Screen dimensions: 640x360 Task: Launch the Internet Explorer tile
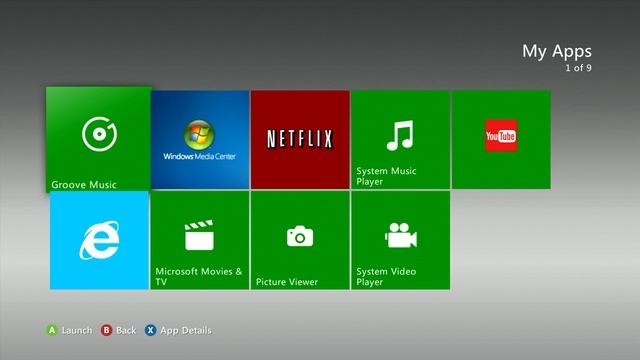(x=99, y=240)
